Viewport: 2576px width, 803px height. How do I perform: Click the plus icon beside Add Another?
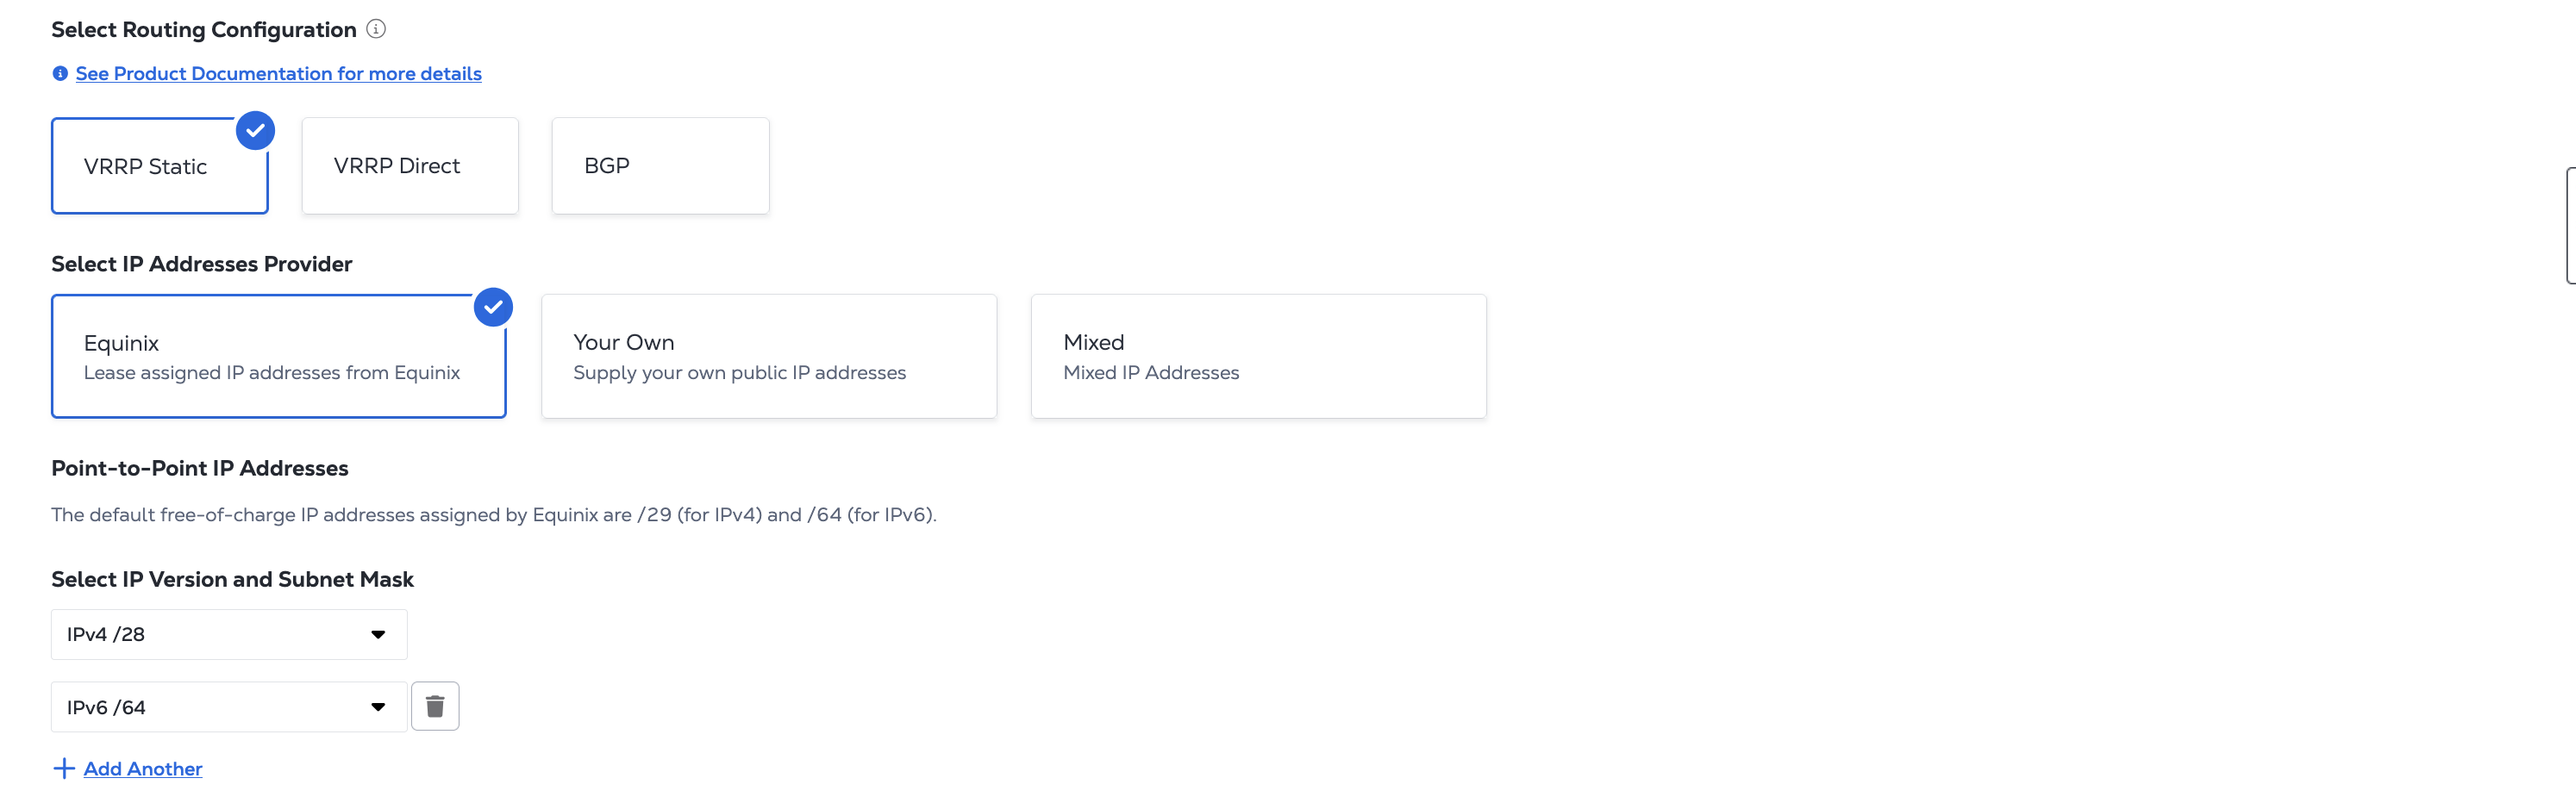click(x=64, y=768)
